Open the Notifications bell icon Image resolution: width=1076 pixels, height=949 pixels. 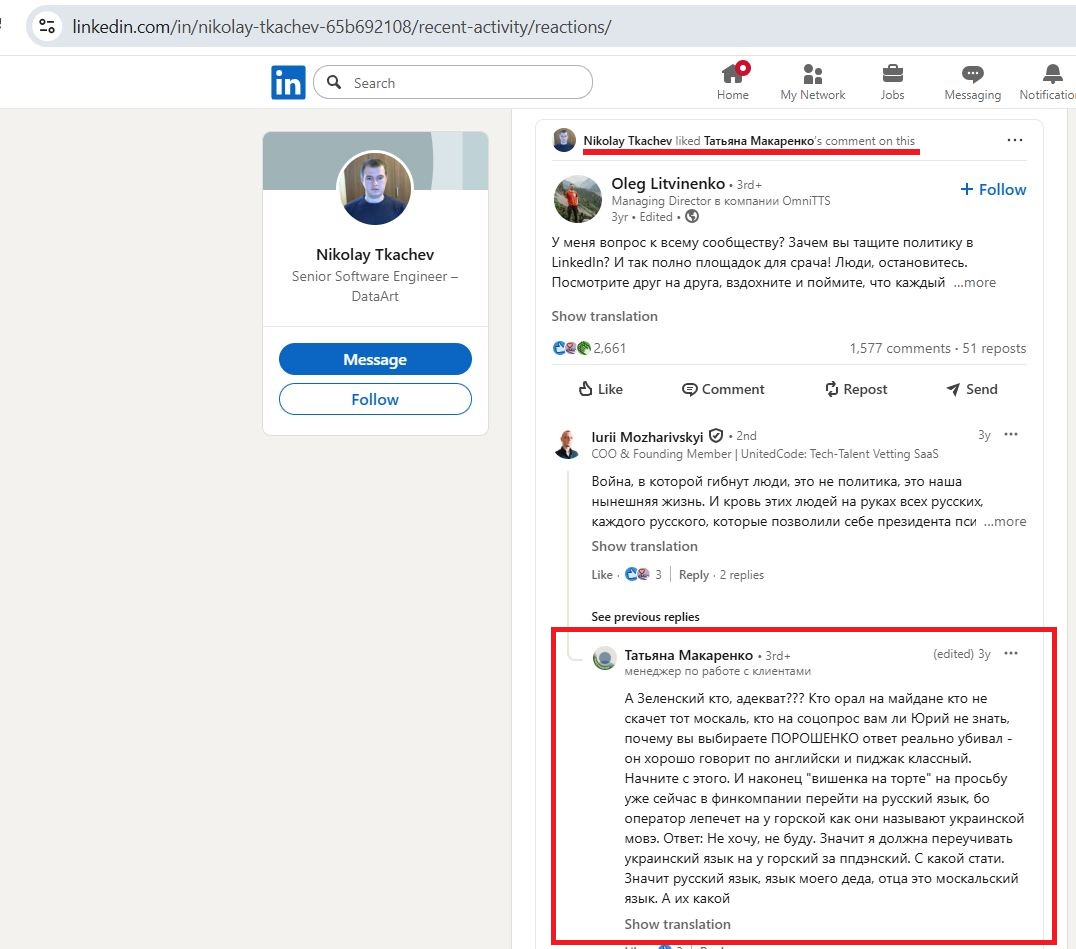[1052, 76]
